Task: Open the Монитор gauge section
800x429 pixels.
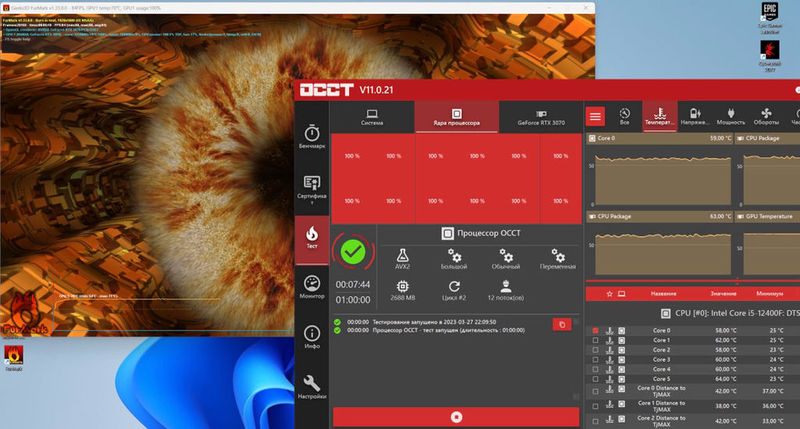Action: coord(312,287)
